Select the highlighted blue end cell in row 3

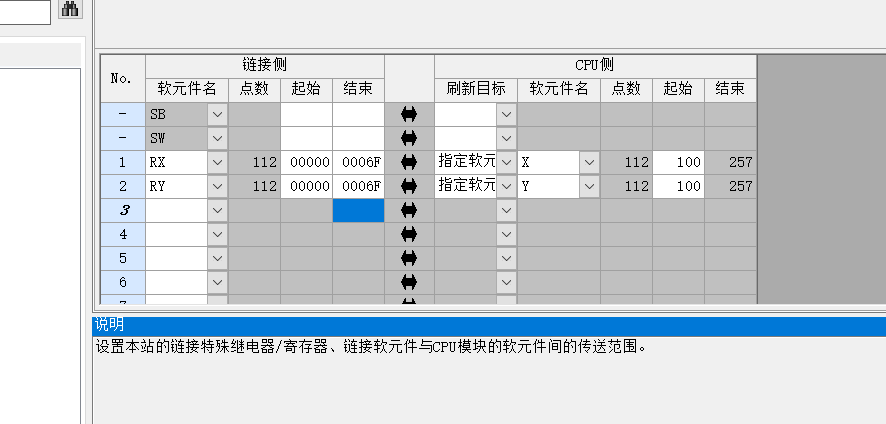click(x=358, y=210)
